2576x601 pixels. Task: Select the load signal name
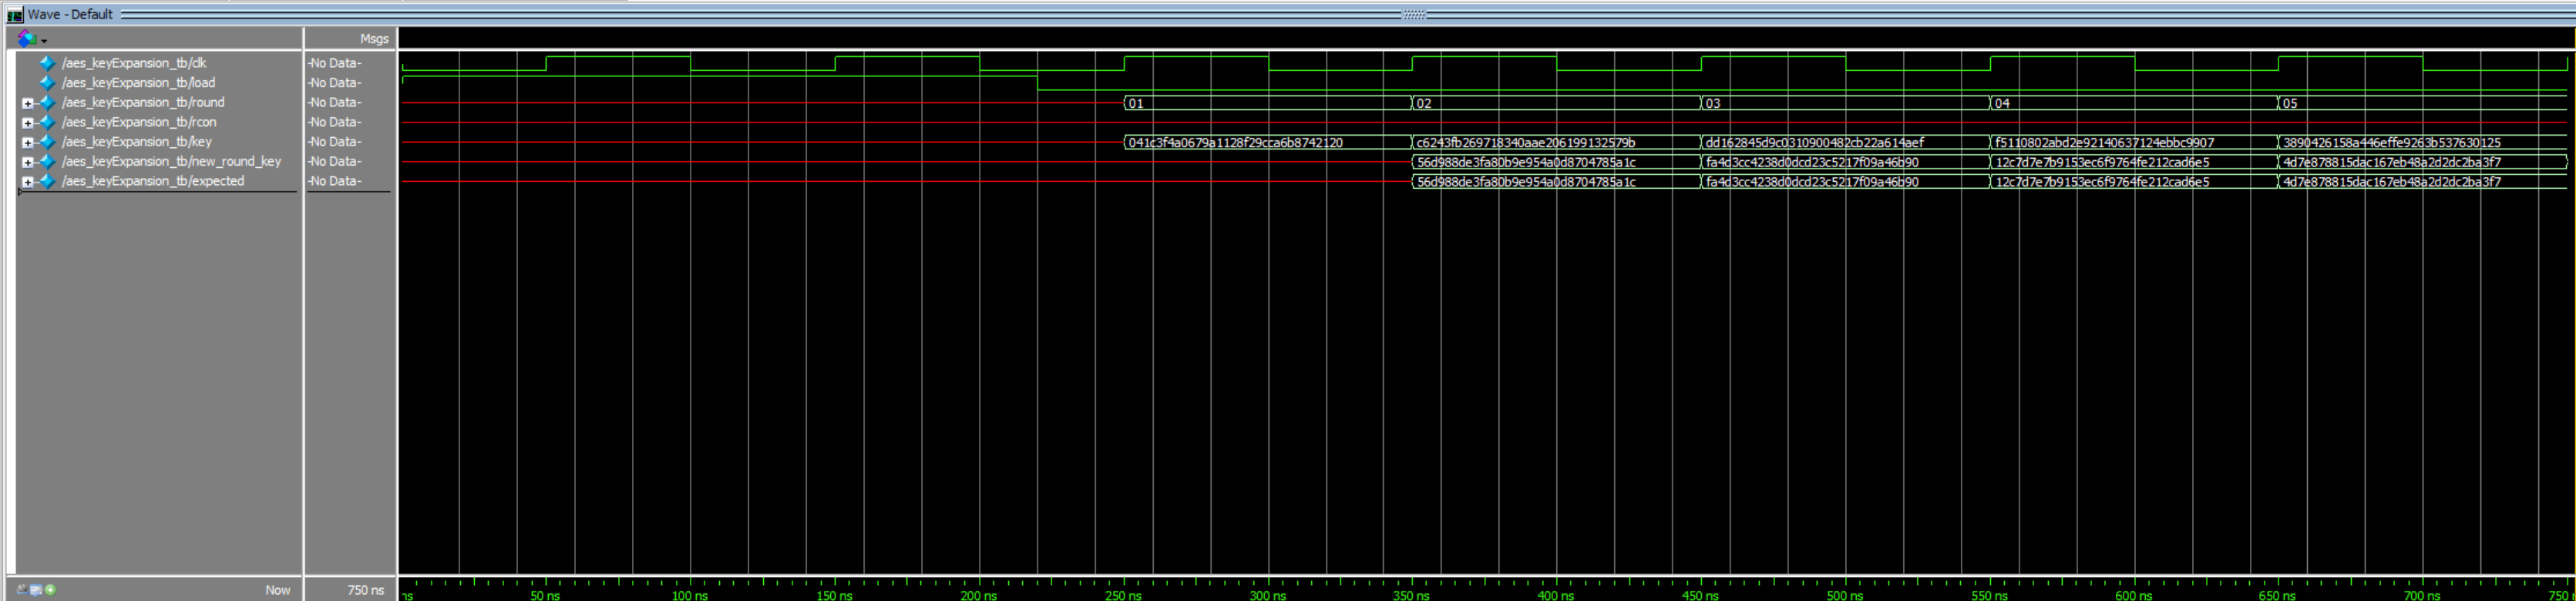click(x=138, y=83)
